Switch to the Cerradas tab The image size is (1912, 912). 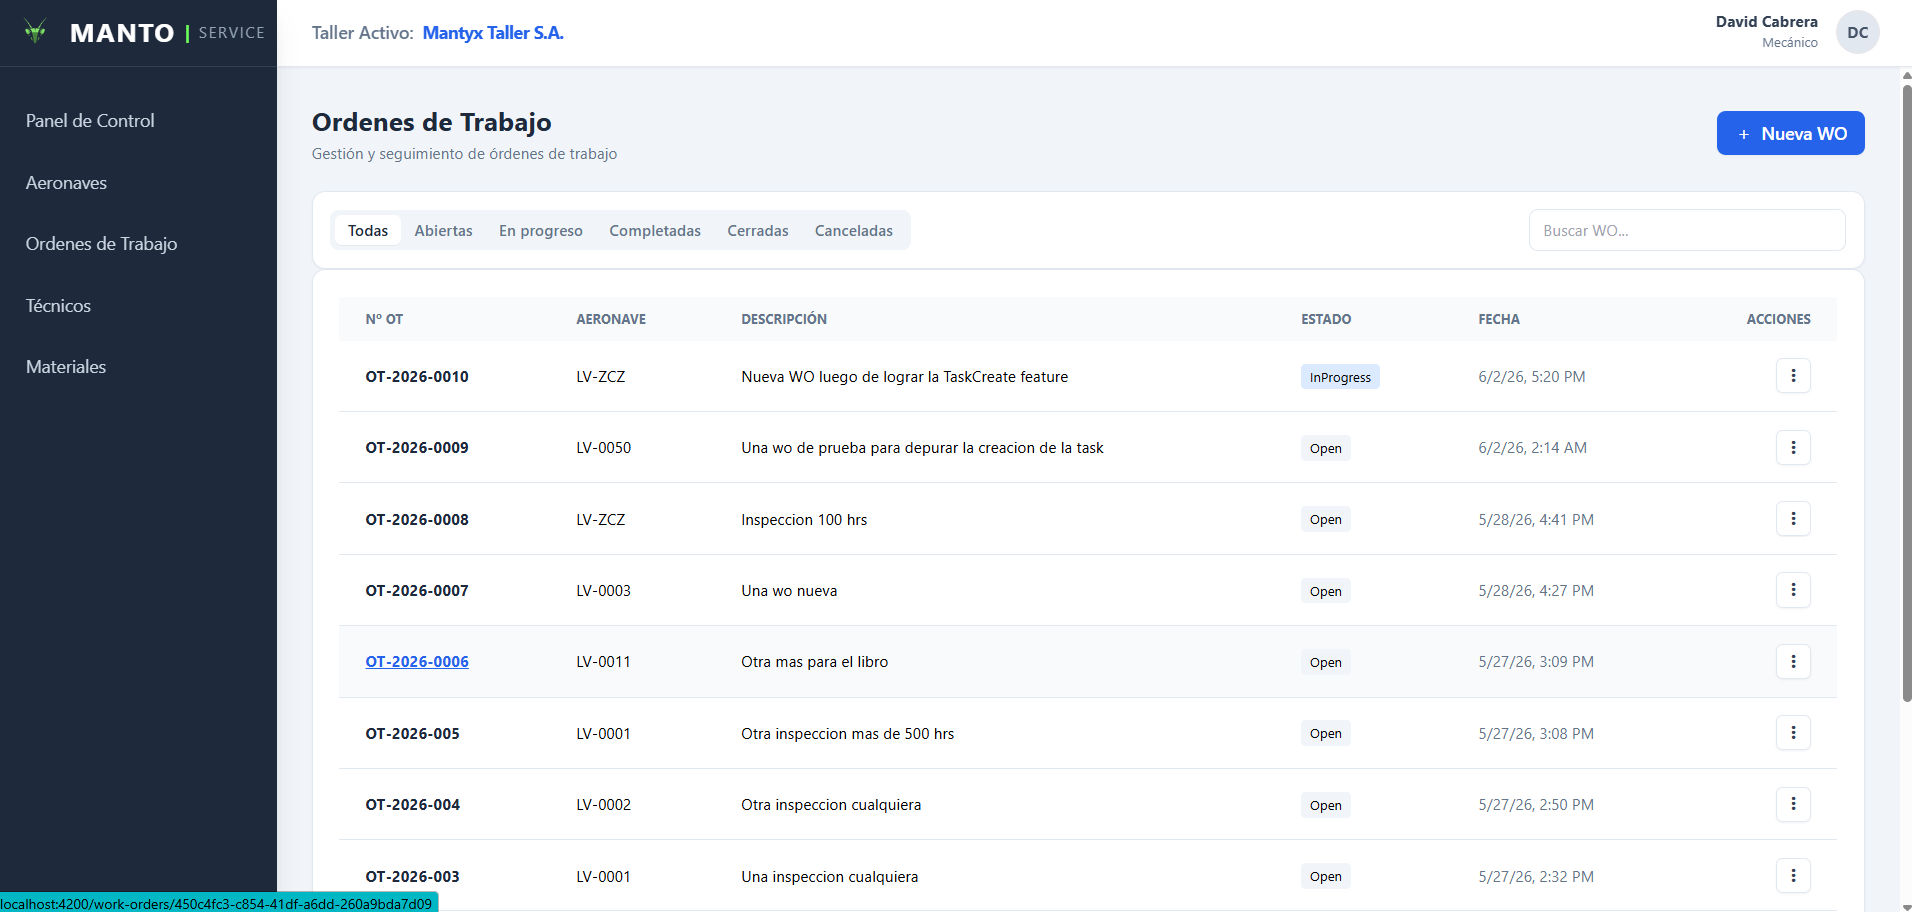(x=758, y=230)
